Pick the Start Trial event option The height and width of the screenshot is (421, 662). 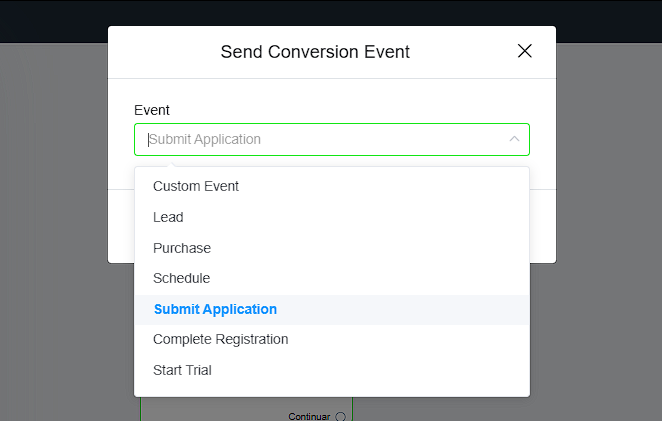click(182, 370)
